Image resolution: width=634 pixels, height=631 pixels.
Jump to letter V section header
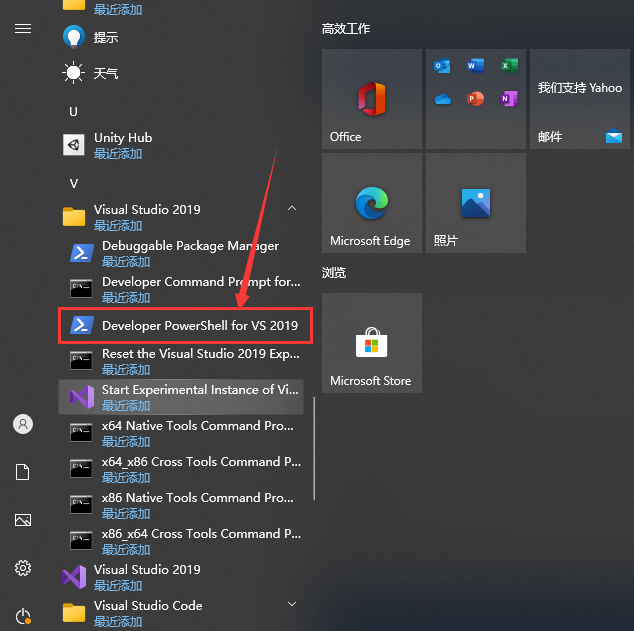74,184
